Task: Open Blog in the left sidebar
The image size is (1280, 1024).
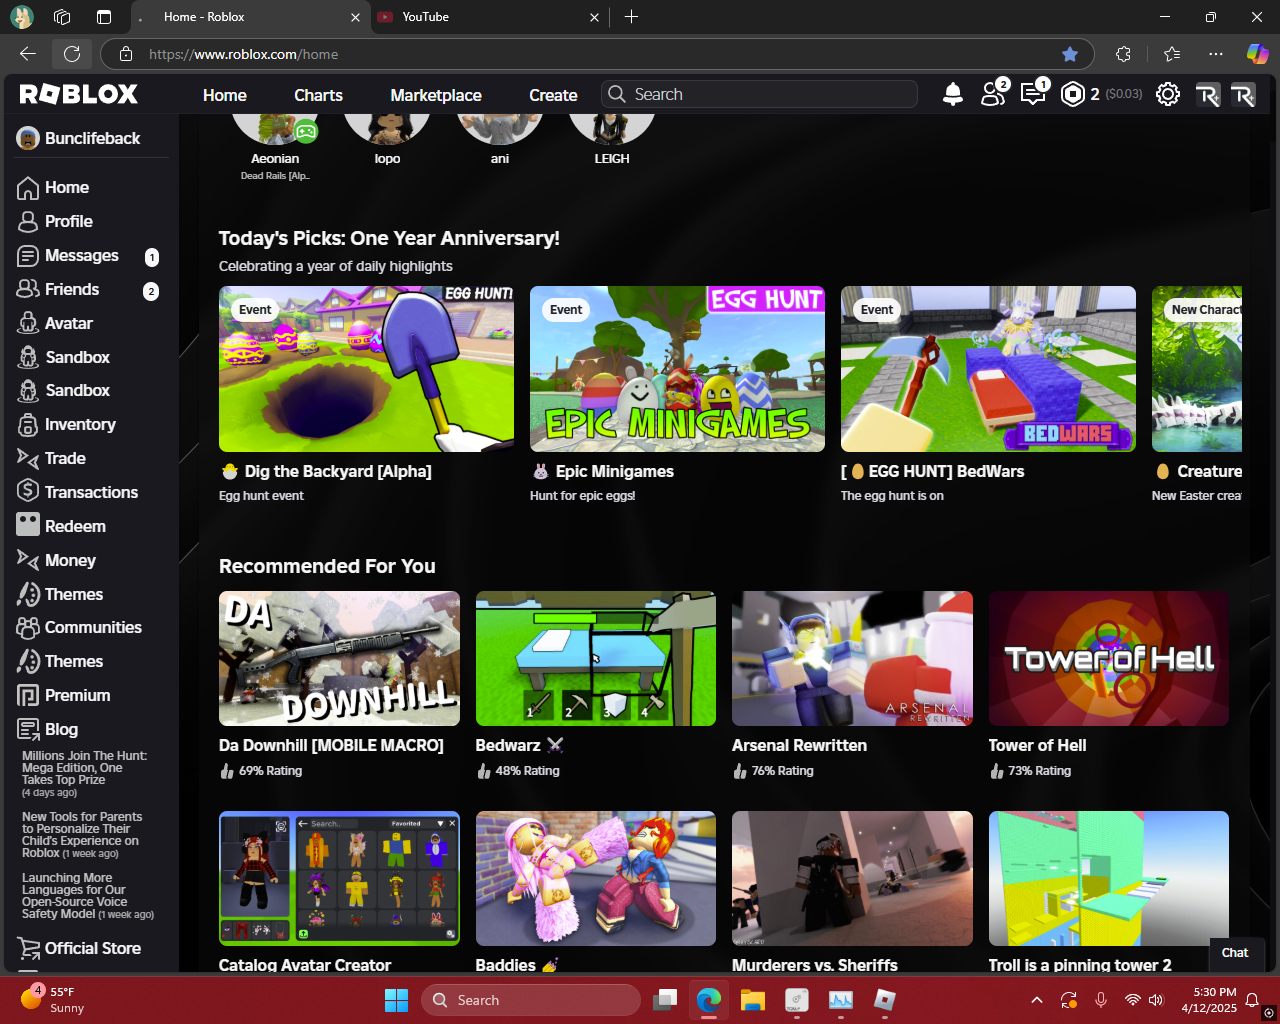Action: pos(61,729)
